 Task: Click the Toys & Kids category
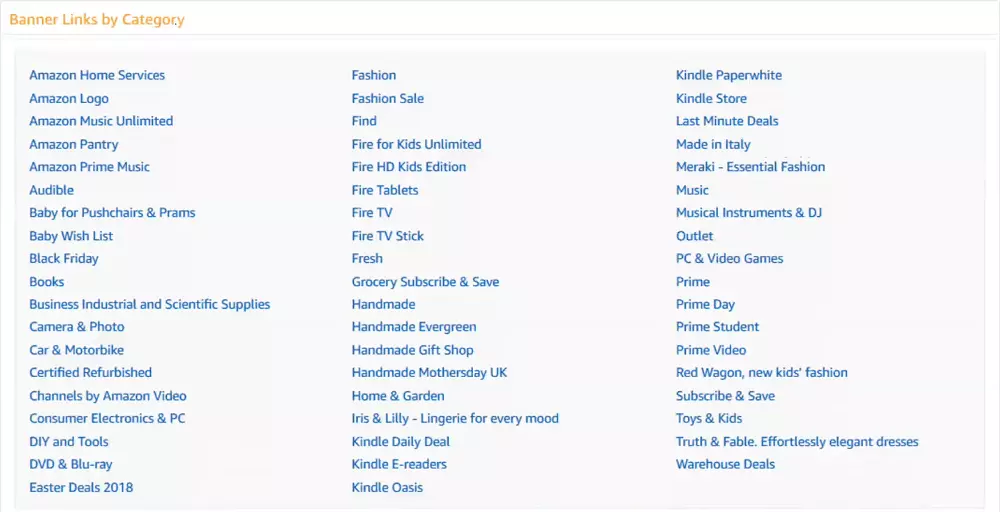coord(709,418)
